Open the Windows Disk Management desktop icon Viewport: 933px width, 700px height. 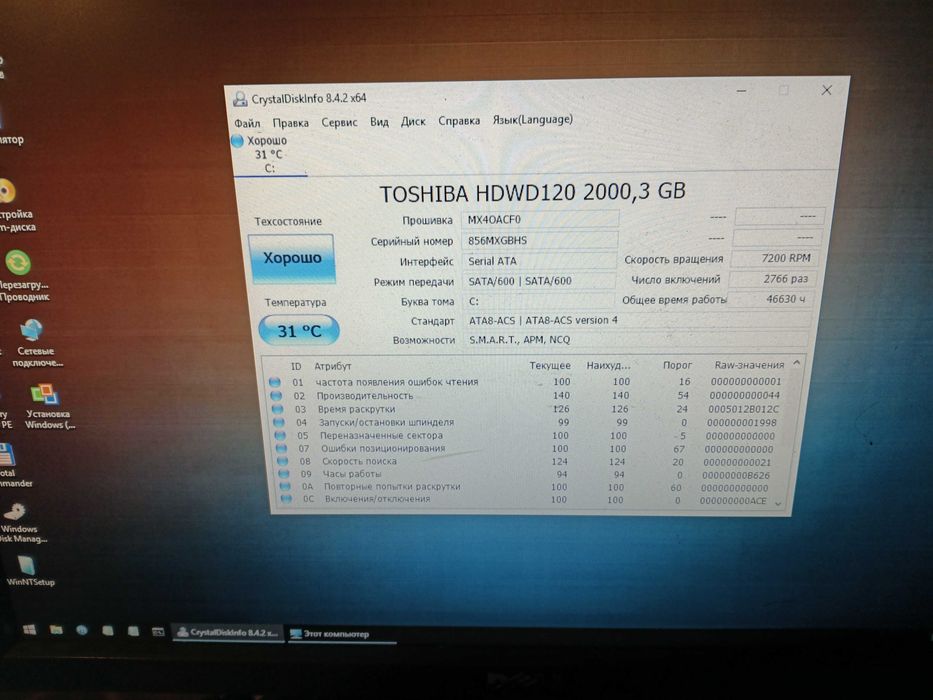[x=20, y=523]
